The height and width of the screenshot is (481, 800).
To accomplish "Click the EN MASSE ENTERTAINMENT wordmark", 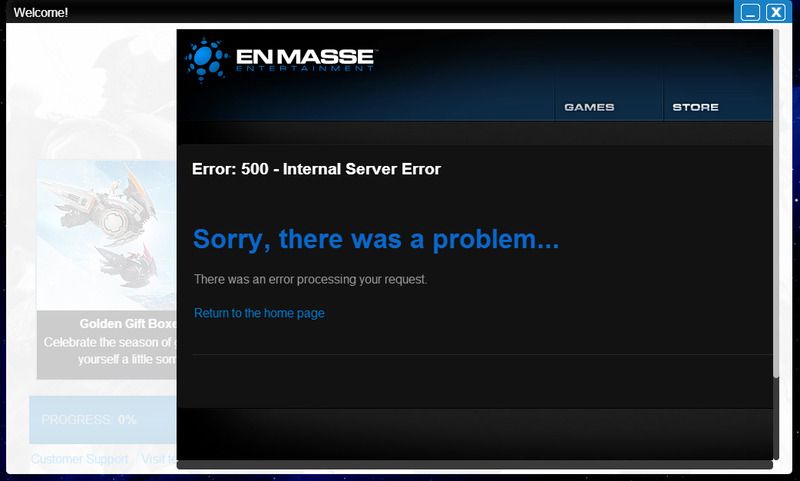I will tap(305, 60).
